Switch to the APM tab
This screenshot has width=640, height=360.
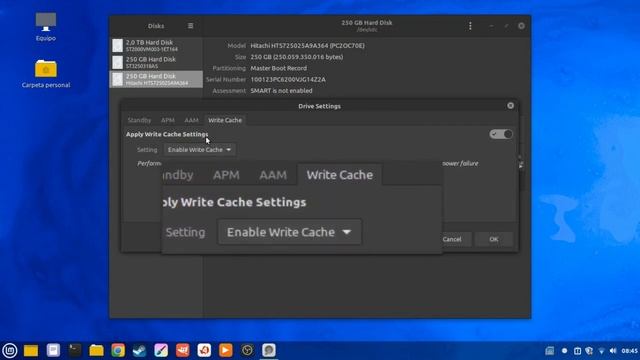click(x=168, y=120)
